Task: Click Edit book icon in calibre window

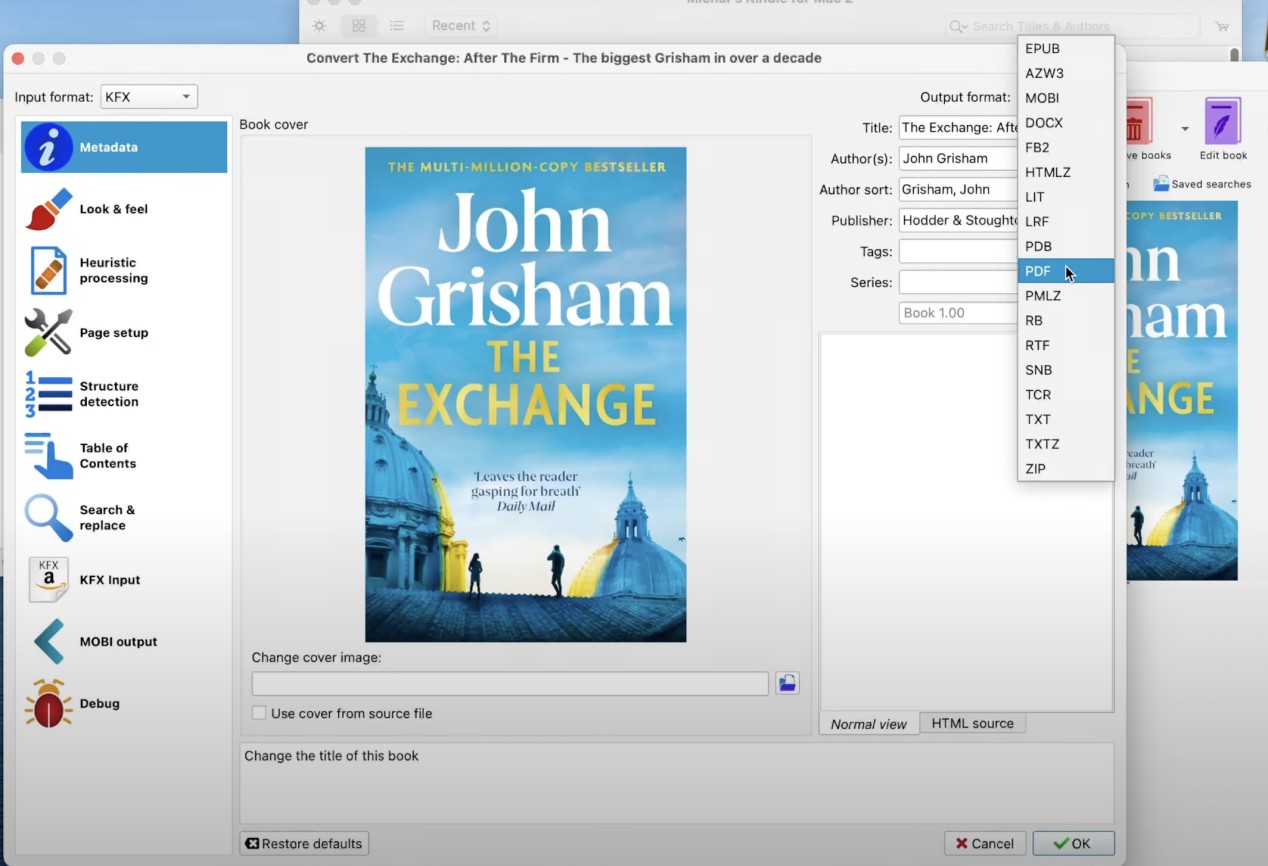Action: click(1222, 122)
